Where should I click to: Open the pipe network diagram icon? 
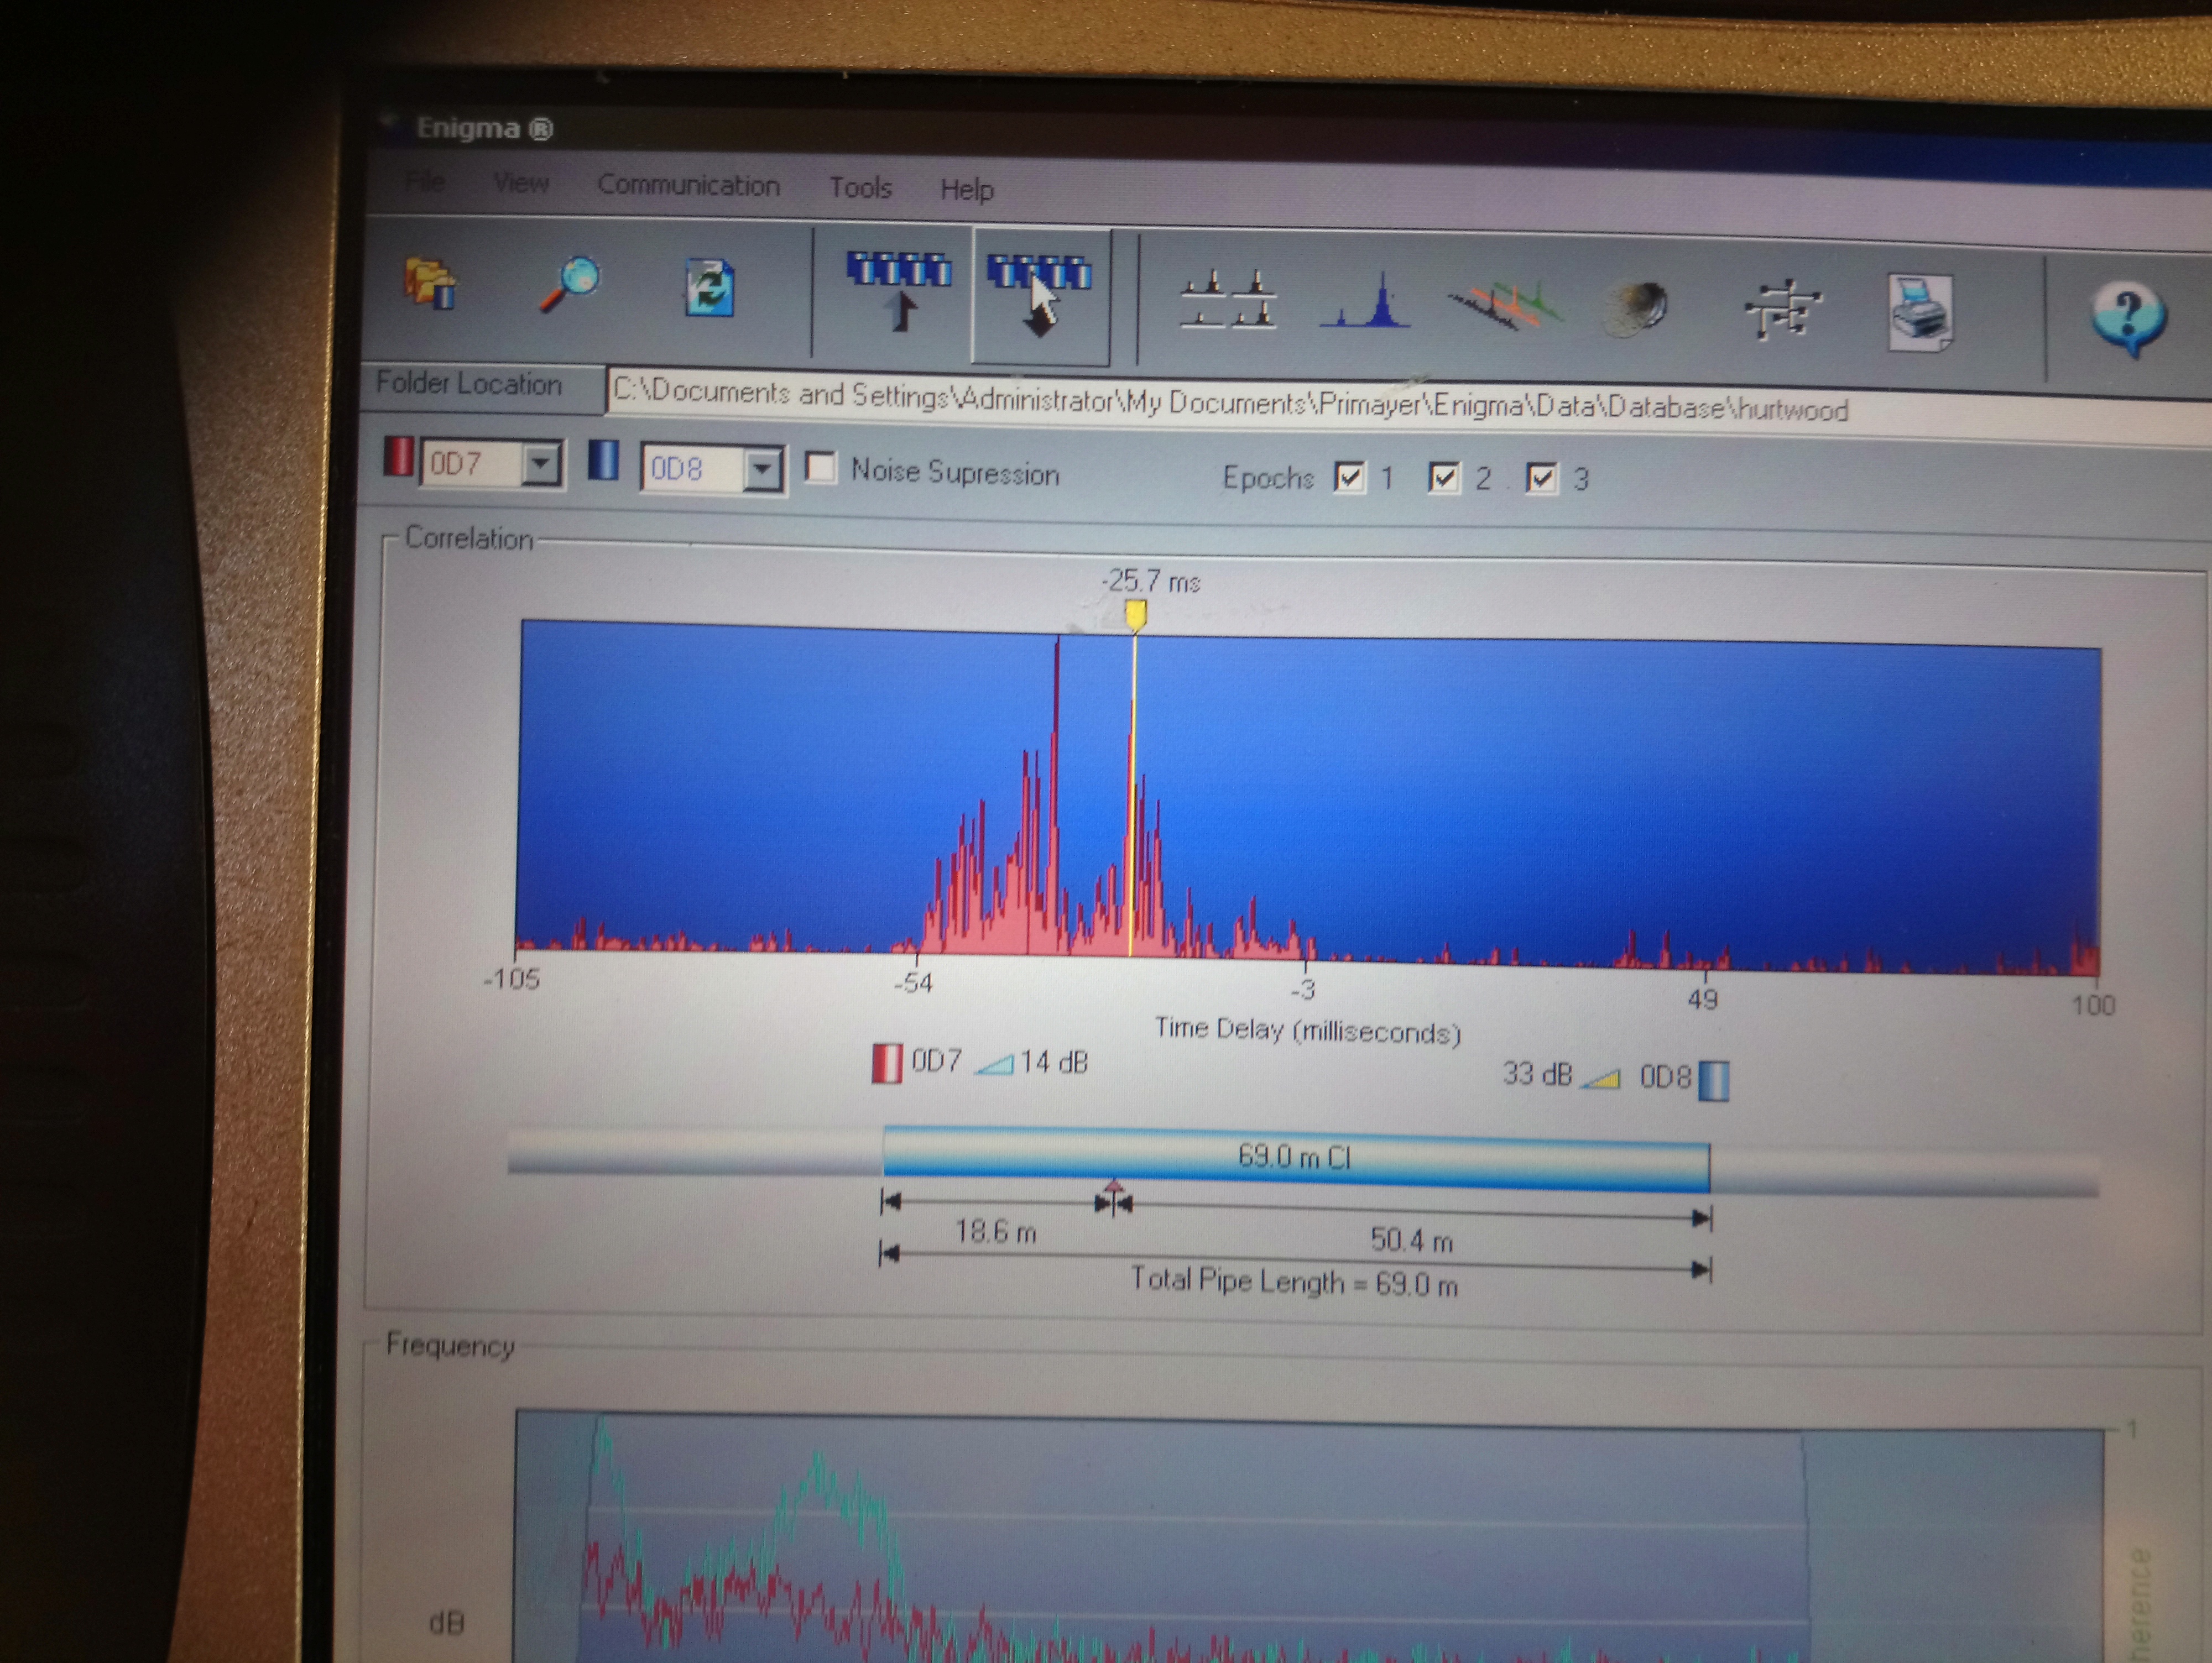pos(1782,310)
